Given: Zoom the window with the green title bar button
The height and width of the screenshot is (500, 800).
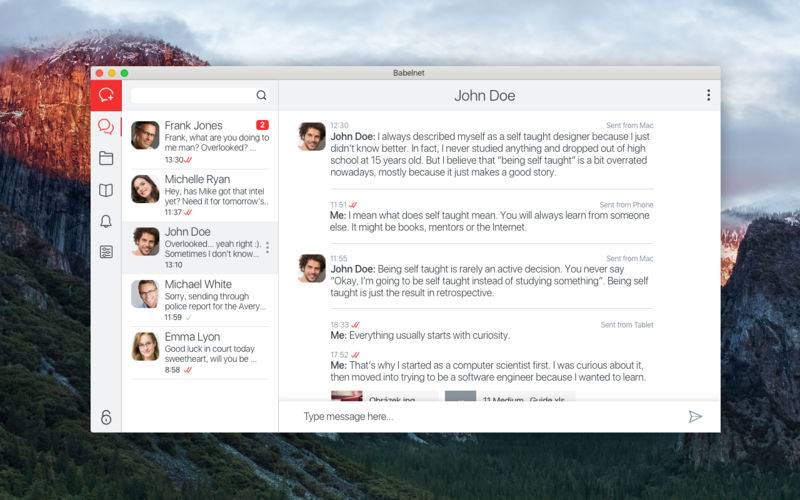Looking at the screenshot, I should click(124, 73).
